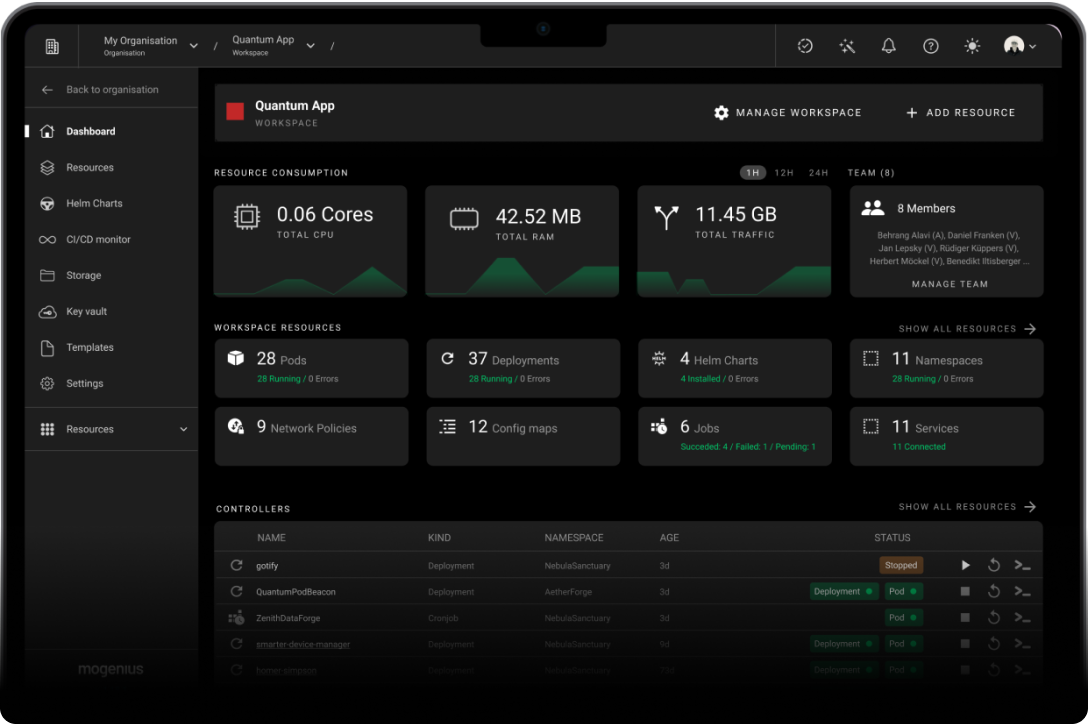
Task: Open the 4 Helm Charts card
Action: pos(735,368)
